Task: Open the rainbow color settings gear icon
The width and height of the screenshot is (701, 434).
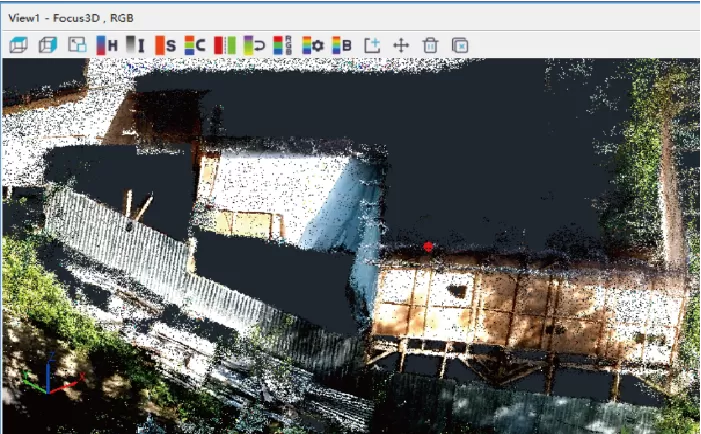Action: (x=313, y=45)
